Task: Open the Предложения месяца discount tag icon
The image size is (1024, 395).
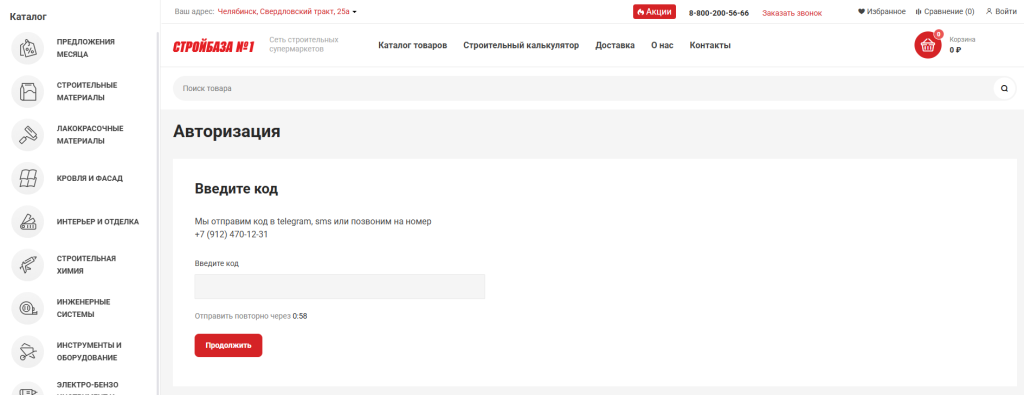Action: (27, 48)
